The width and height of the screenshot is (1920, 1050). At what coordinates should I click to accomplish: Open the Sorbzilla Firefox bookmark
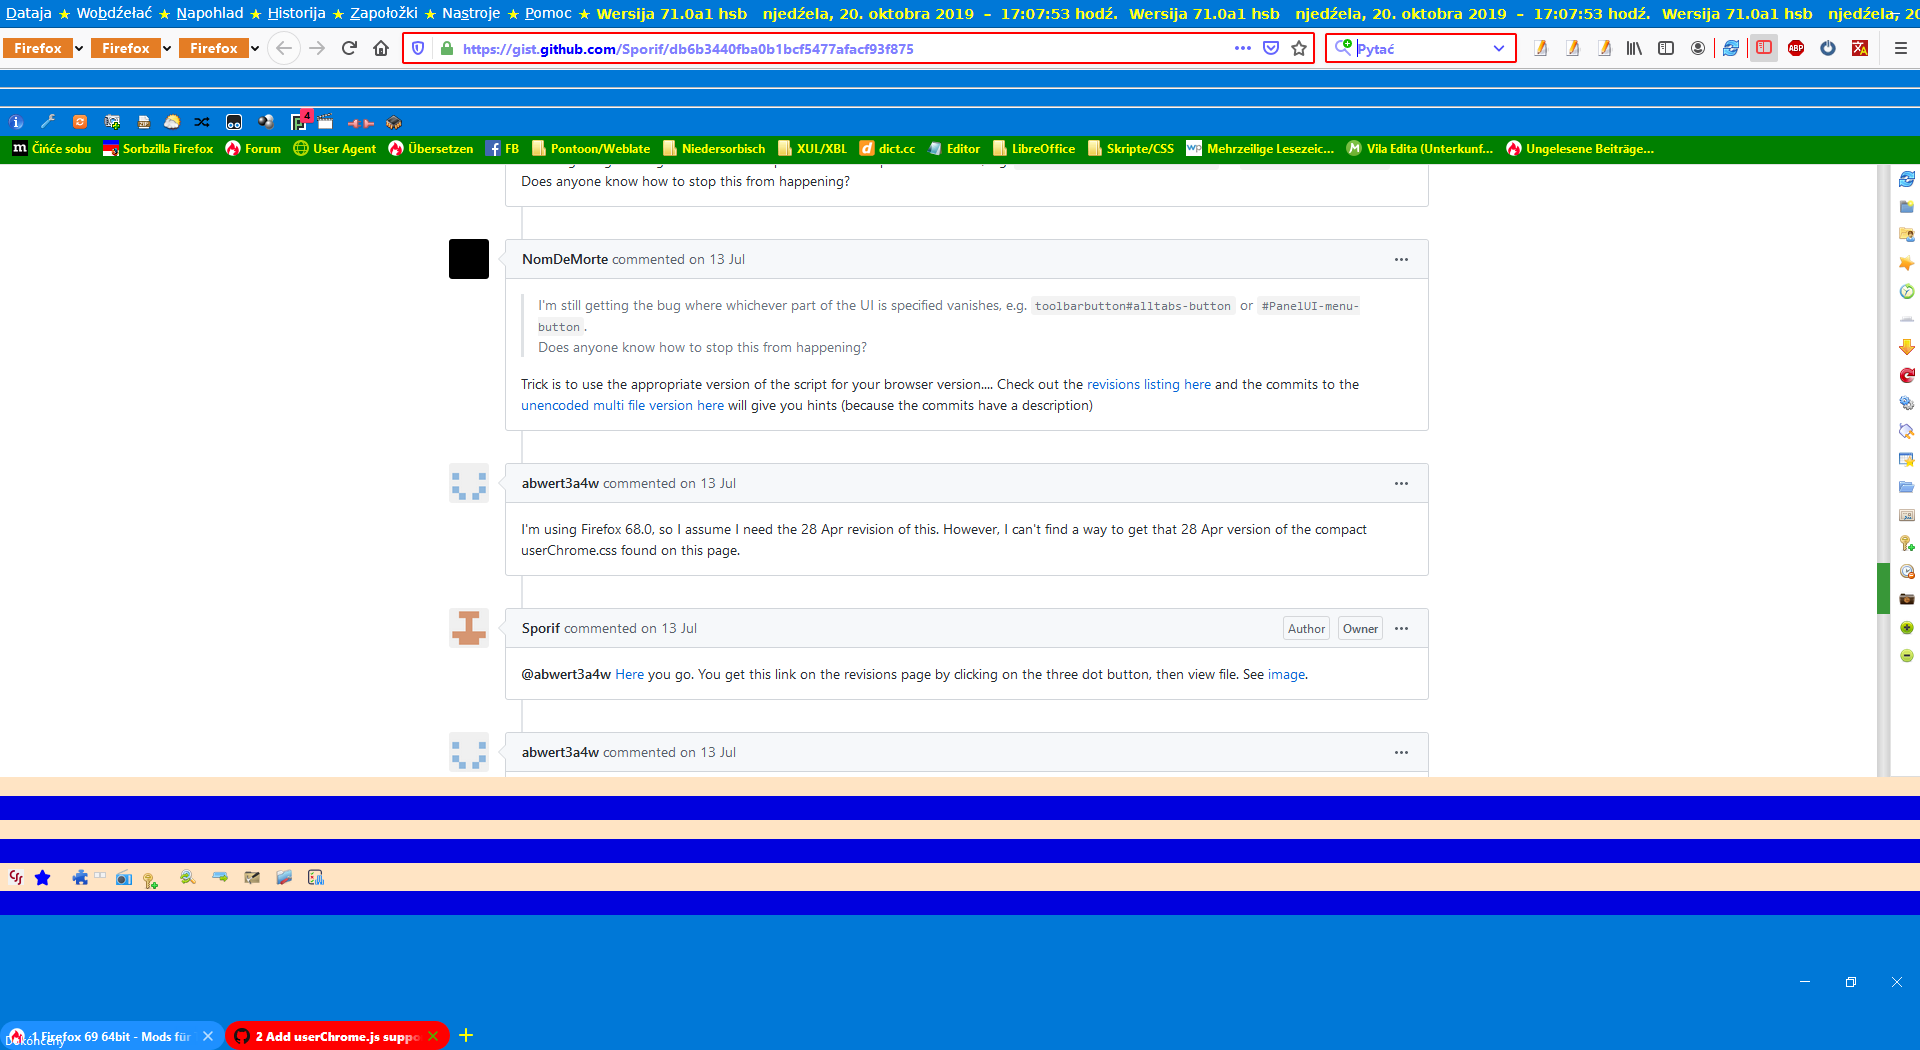coord(159,148)
